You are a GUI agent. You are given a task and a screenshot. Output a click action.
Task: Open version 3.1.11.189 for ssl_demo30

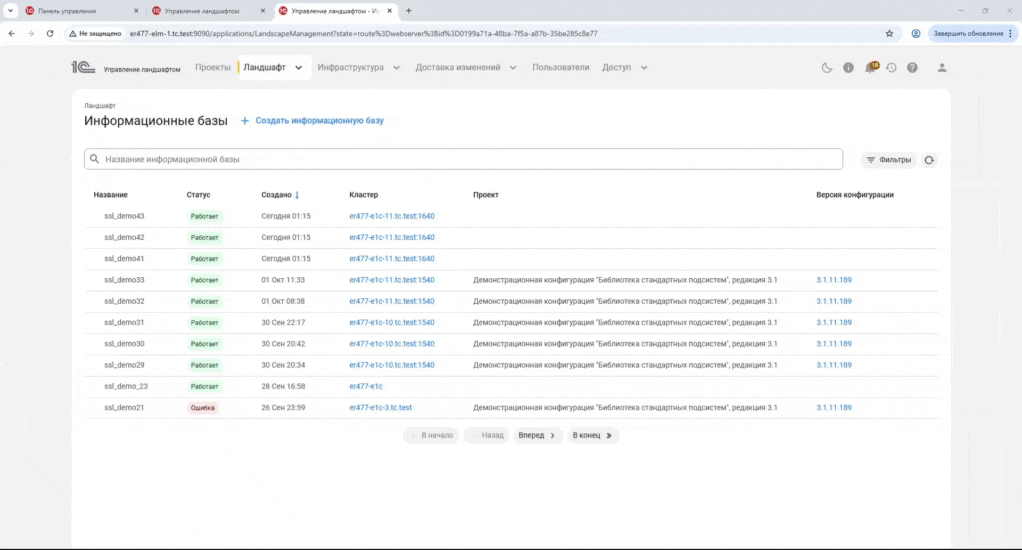point(834,343)
